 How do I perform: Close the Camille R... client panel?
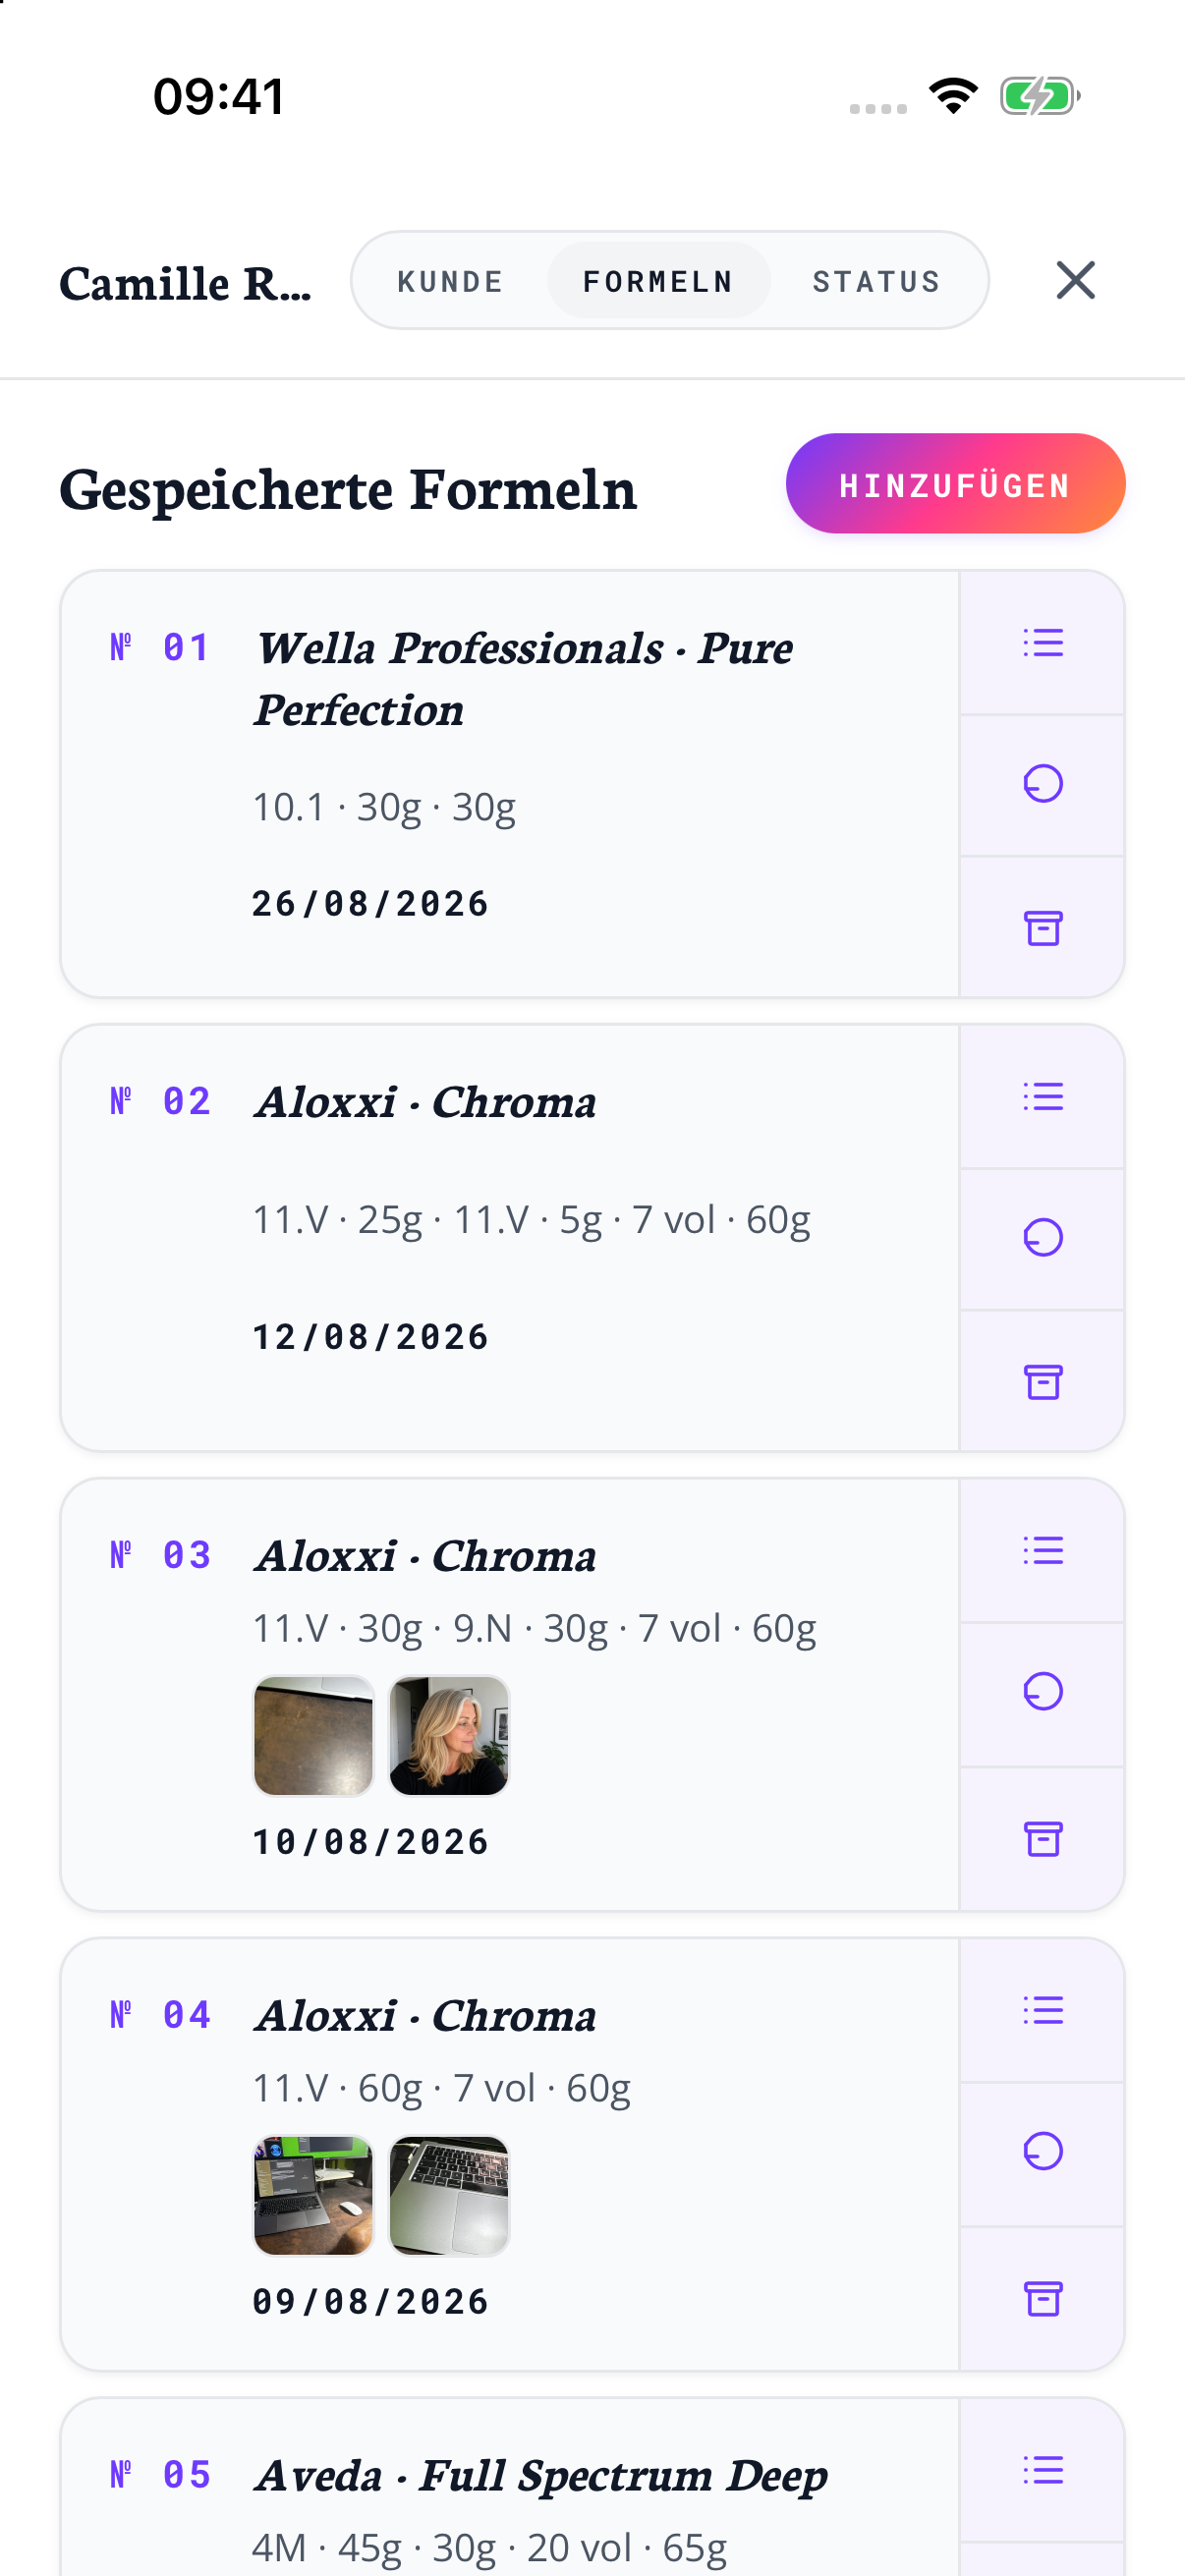(1075, 280)
